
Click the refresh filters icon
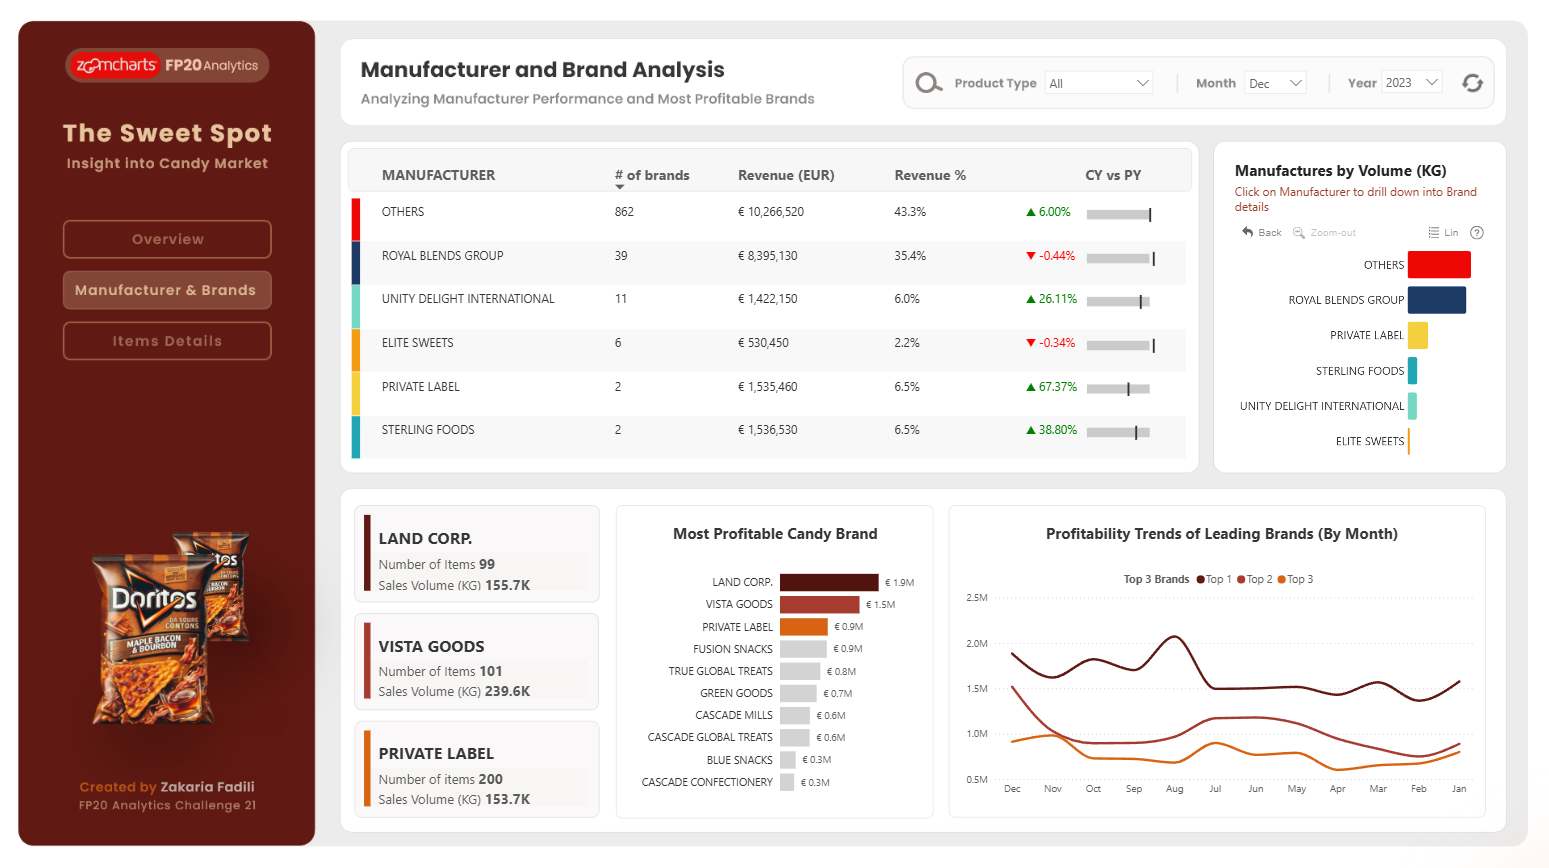(x=1472, y=83)
